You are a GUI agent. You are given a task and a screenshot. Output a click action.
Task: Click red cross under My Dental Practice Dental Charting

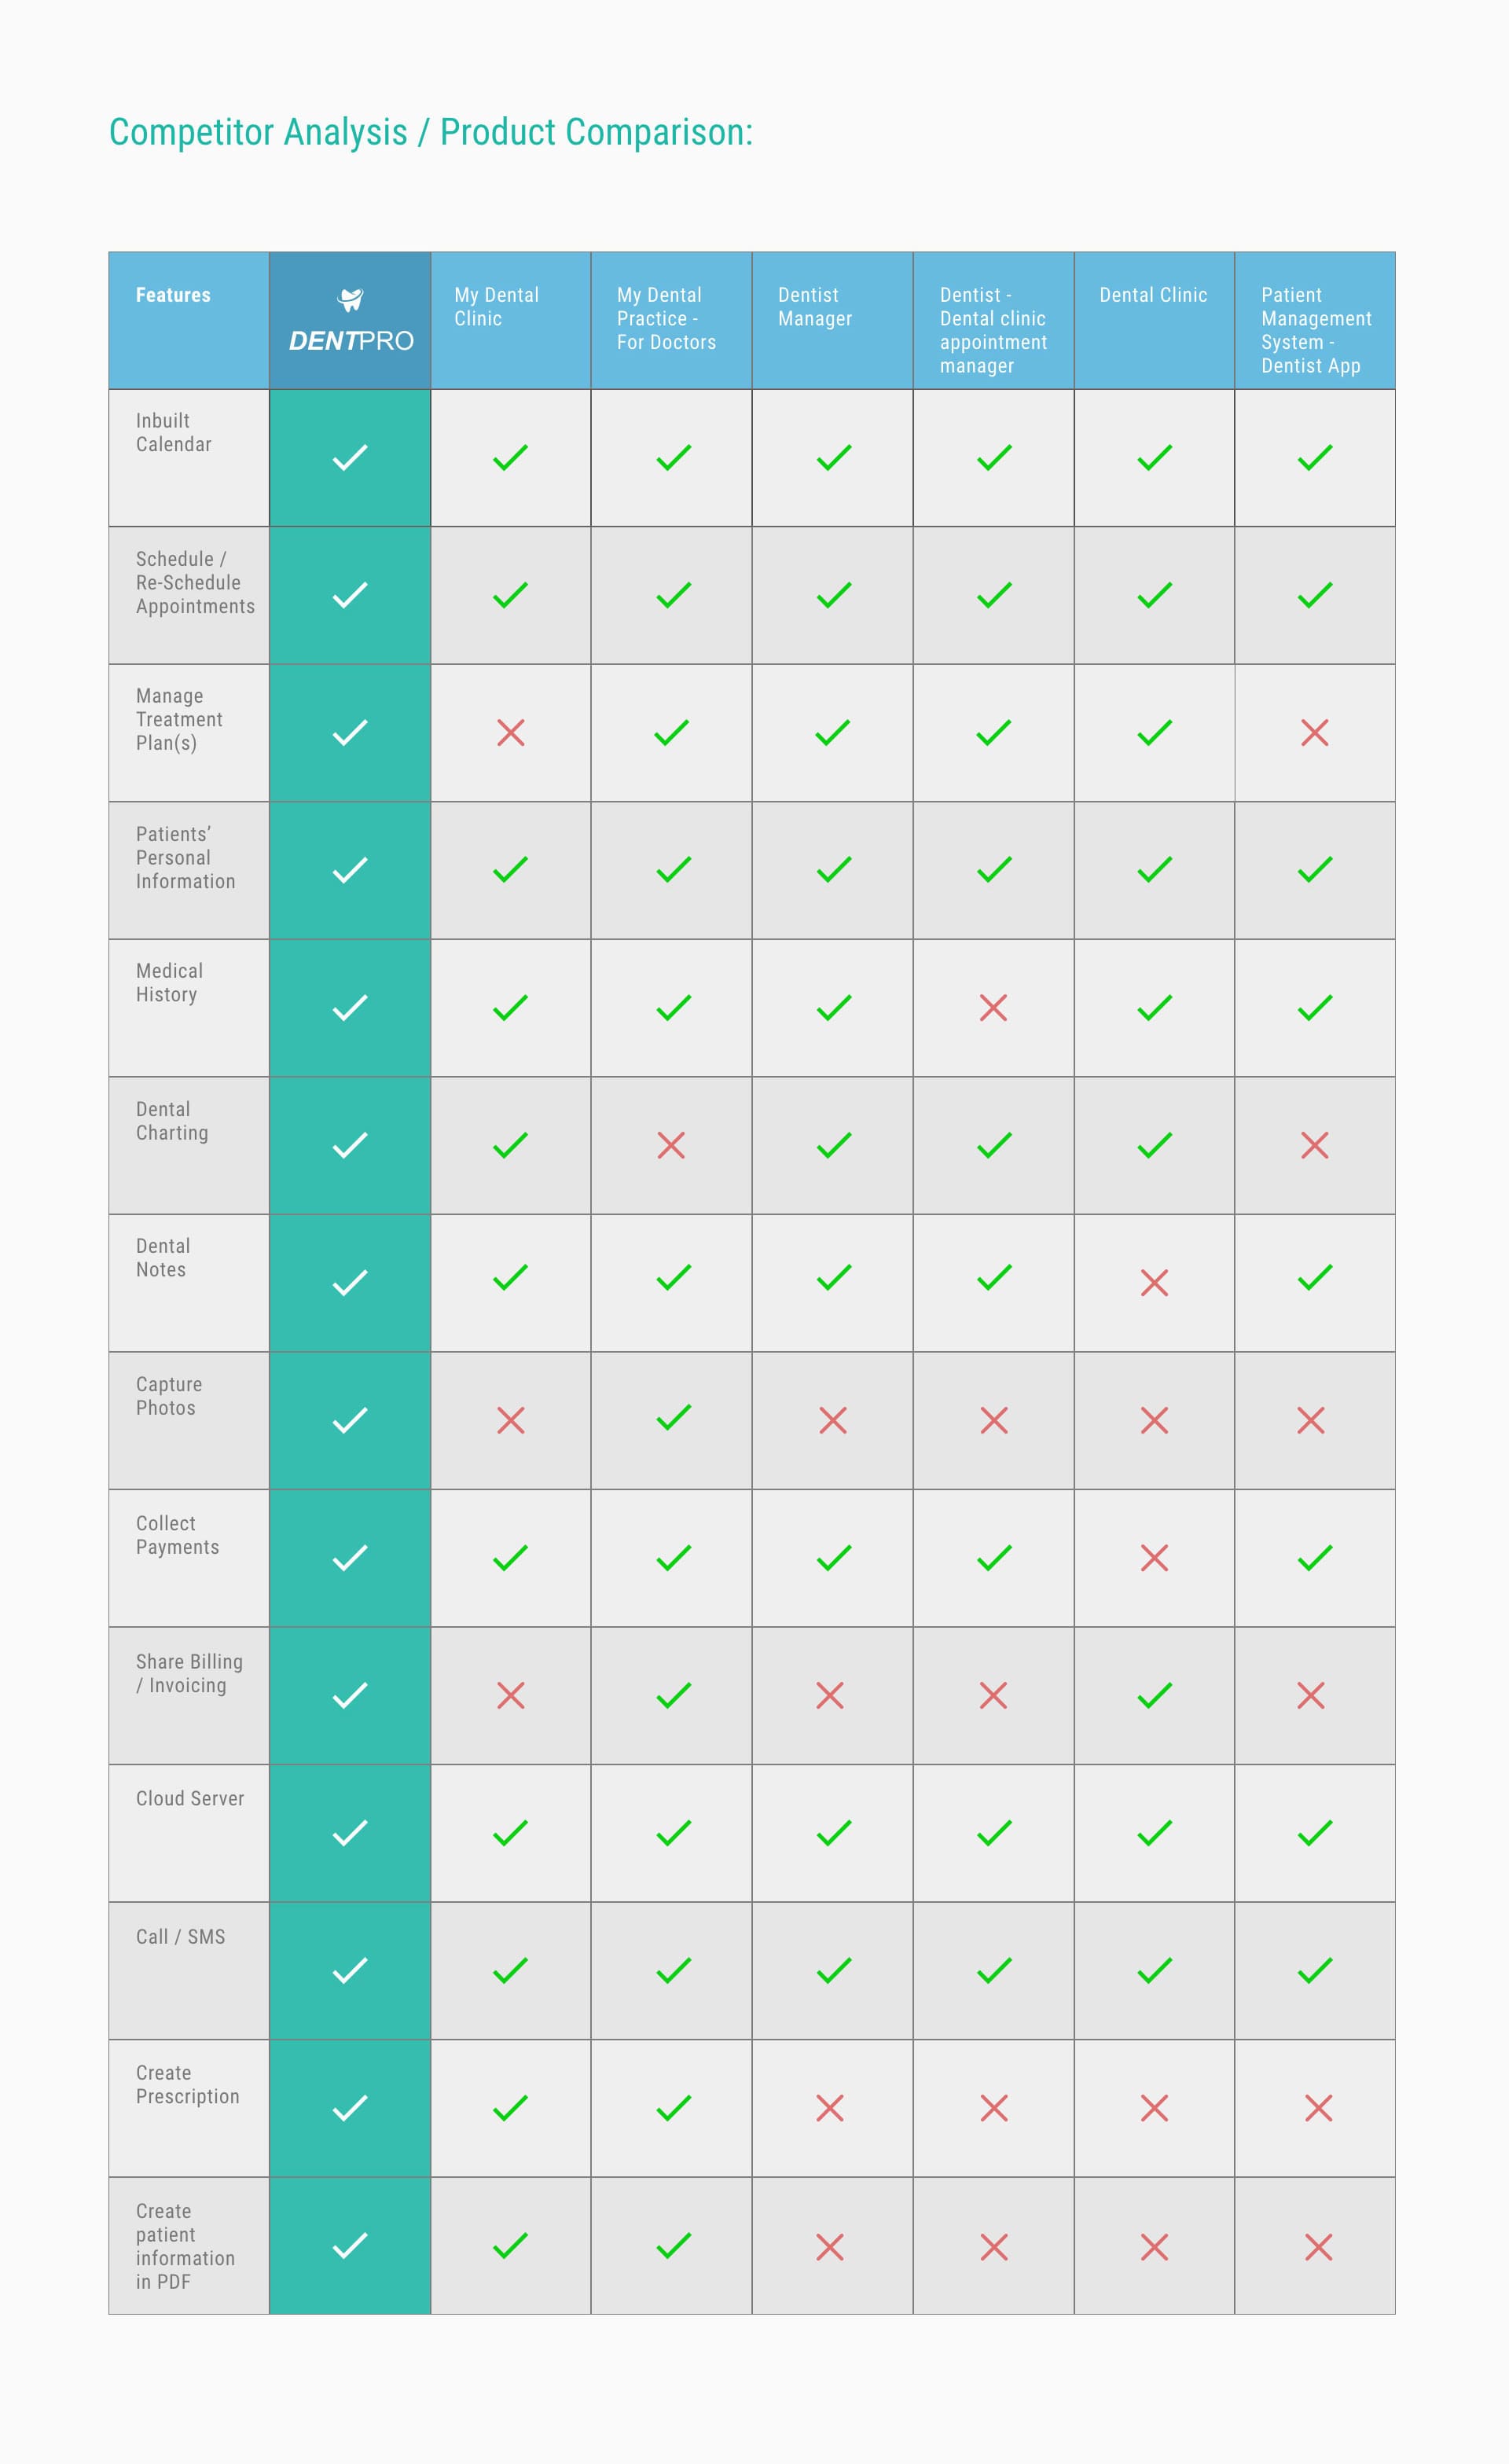671,1145
